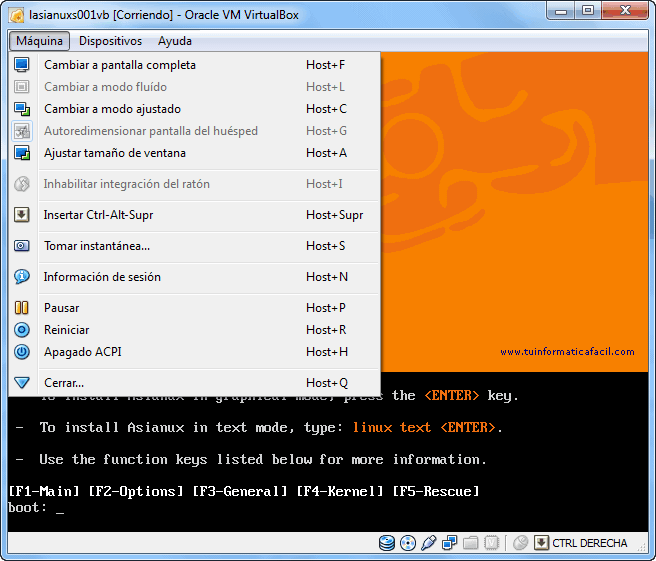
Task: Click the Host+F shortcut label
Action: pyautogui.click(x=325, y=65)
